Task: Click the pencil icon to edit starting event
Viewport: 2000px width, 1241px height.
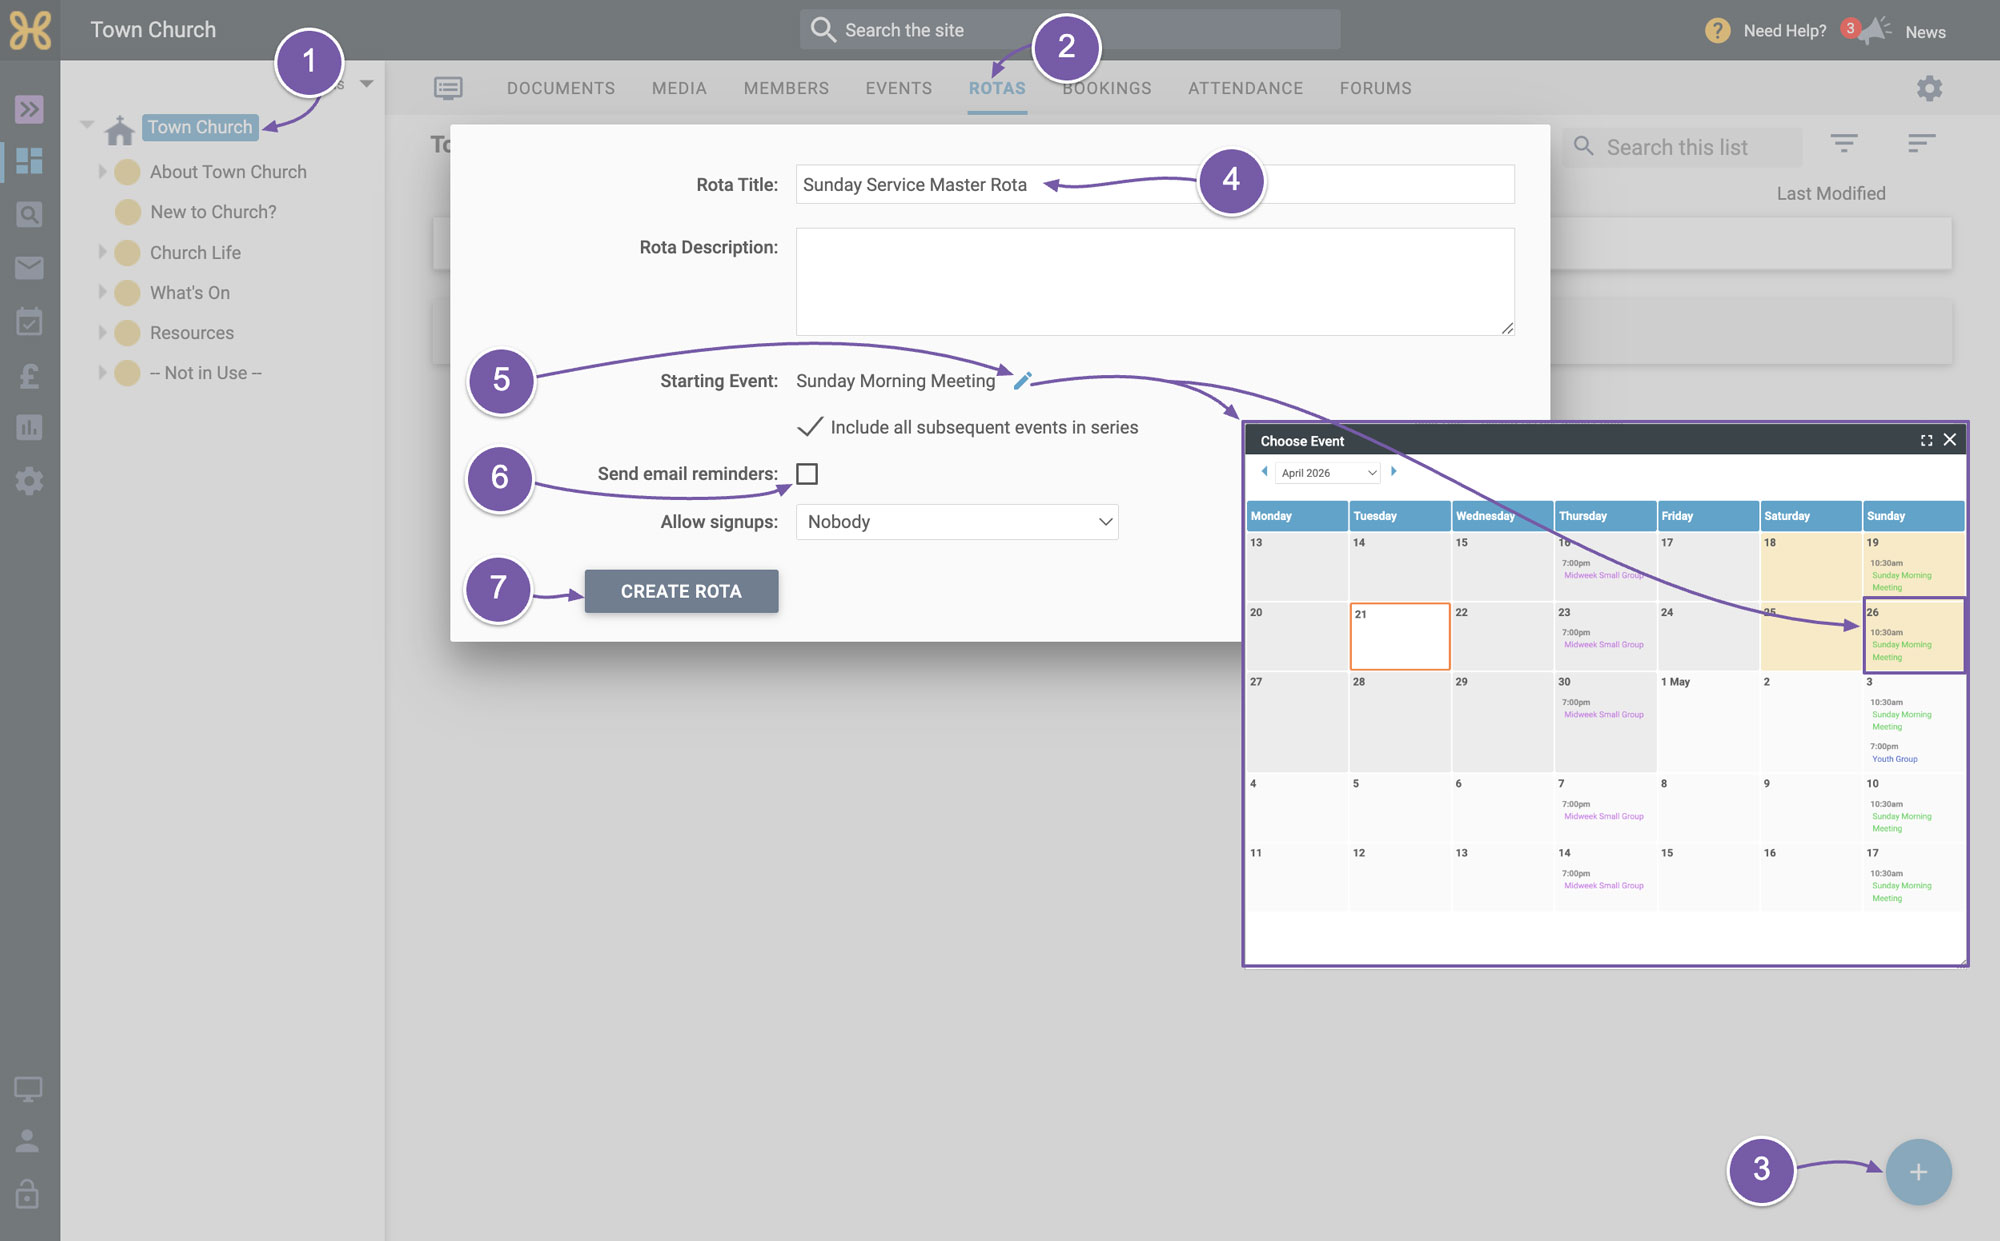Action: [x=1022, y=380]
